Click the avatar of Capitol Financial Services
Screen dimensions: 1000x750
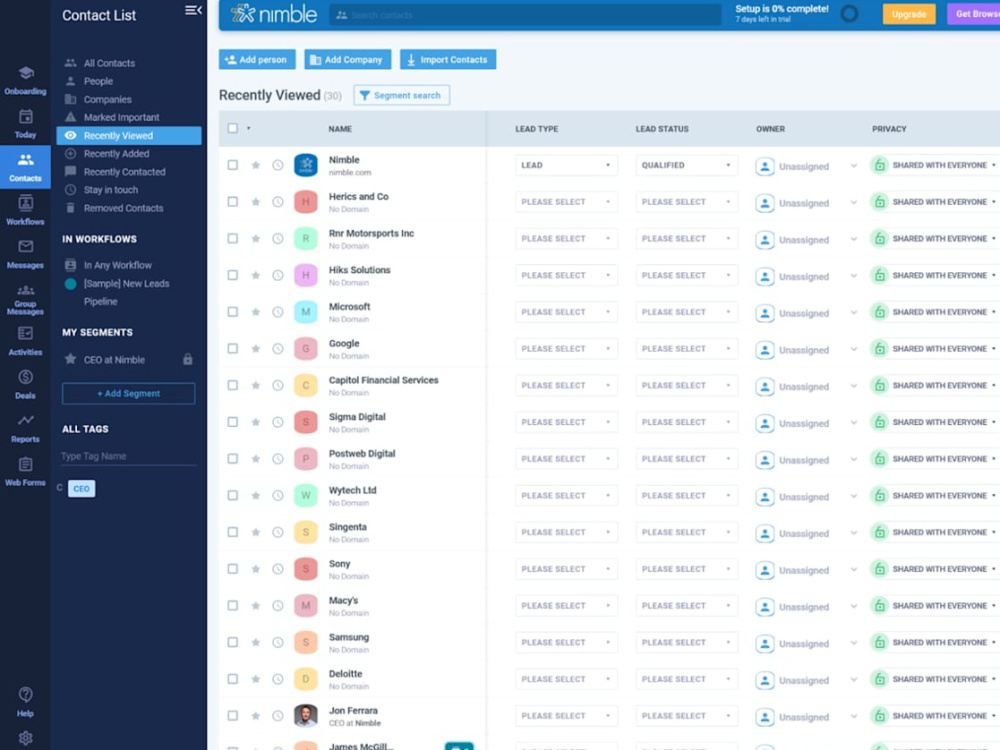(x=305, y=385)
